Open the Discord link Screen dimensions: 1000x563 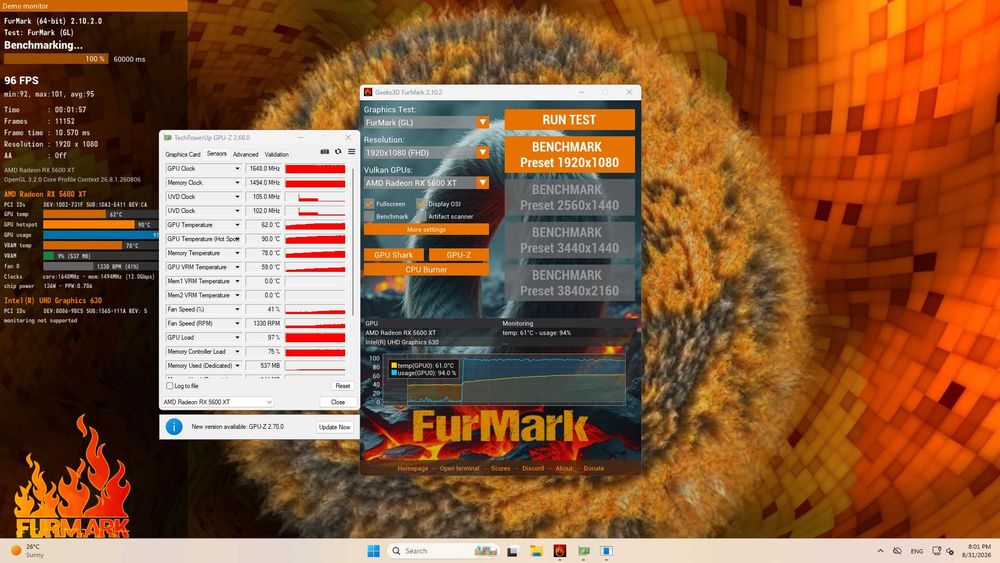(533, 468)
